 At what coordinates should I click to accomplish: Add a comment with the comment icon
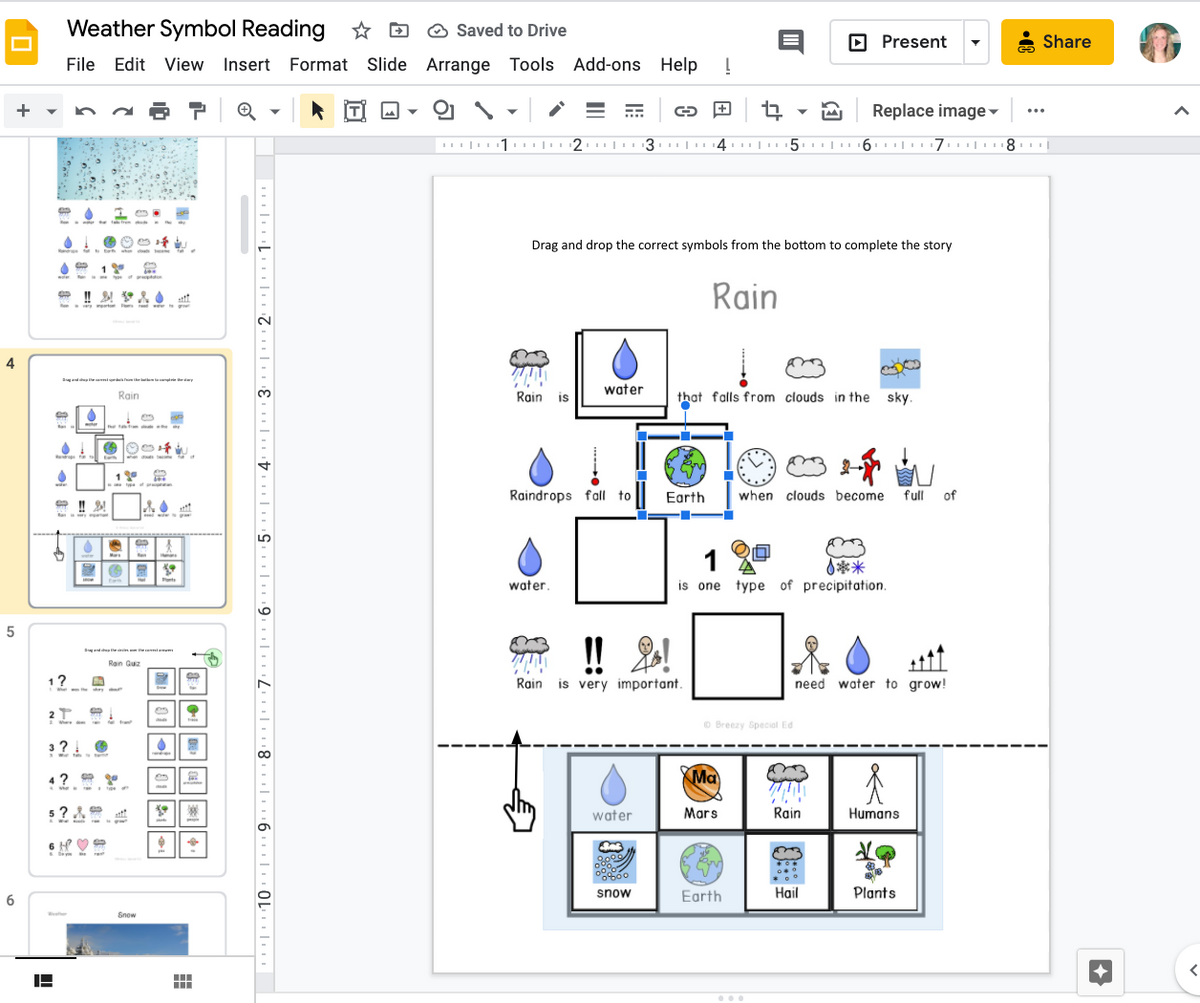point(722,110)
